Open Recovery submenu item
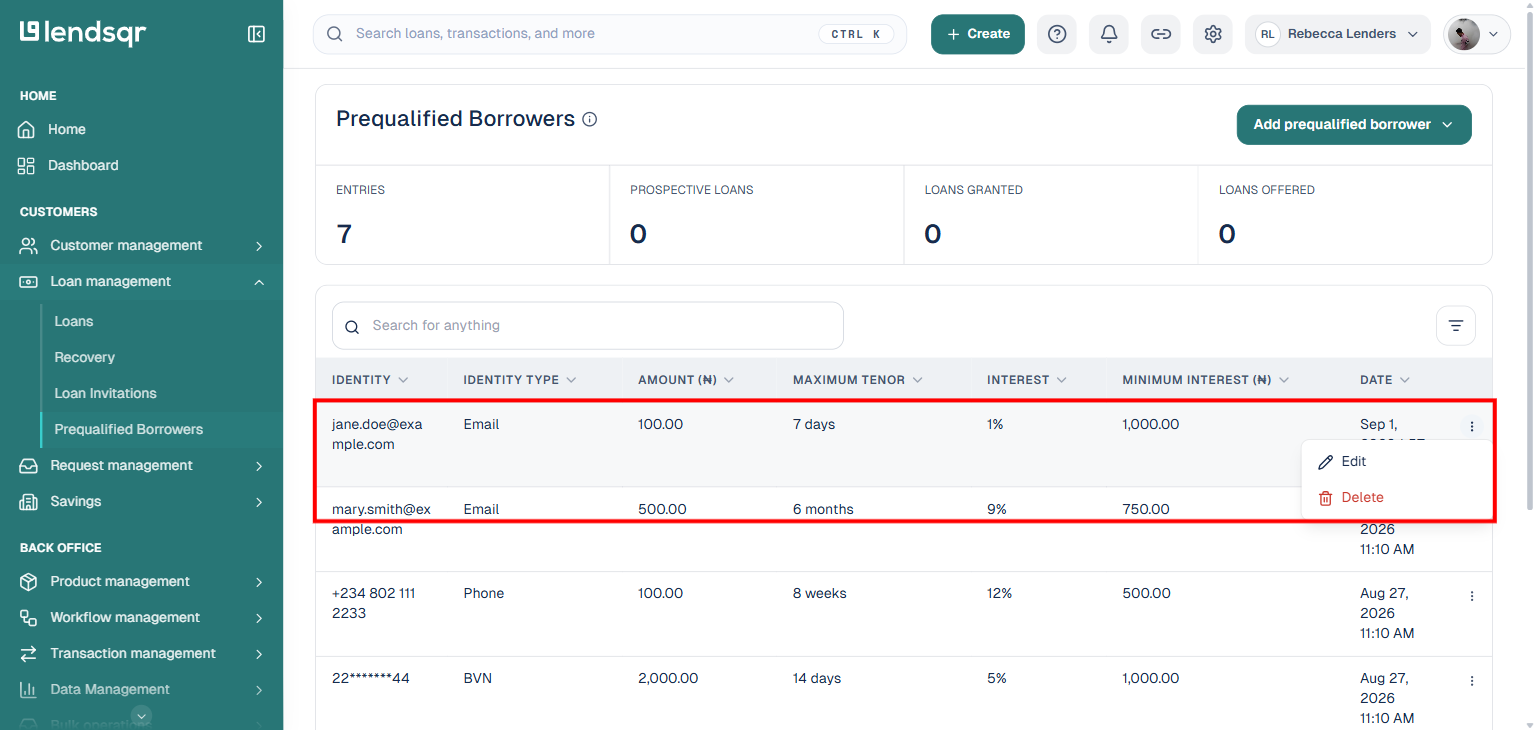Image resolution: width=1535 pixels, height=730 pixels. pyautogui.click(x=85, y=358)
